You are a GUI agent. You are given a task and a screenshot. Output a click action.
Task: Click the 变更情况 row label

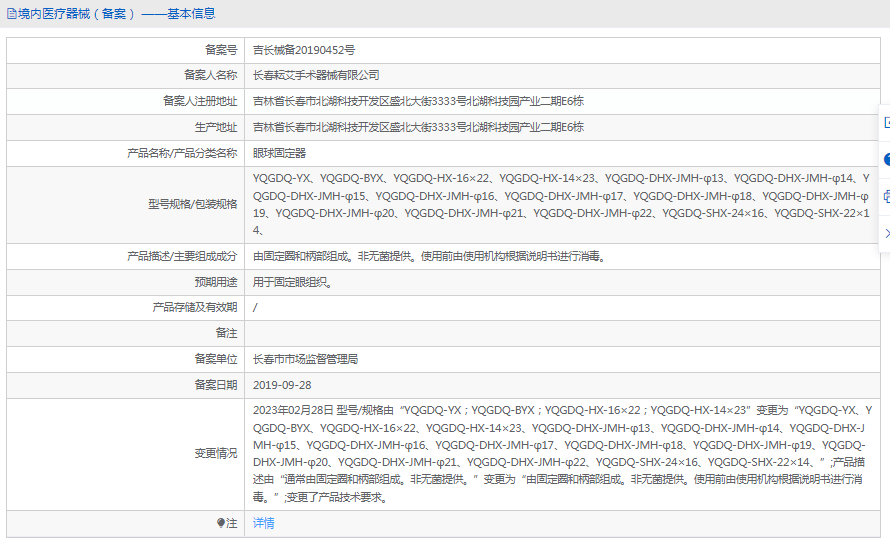tap(216, 454)
